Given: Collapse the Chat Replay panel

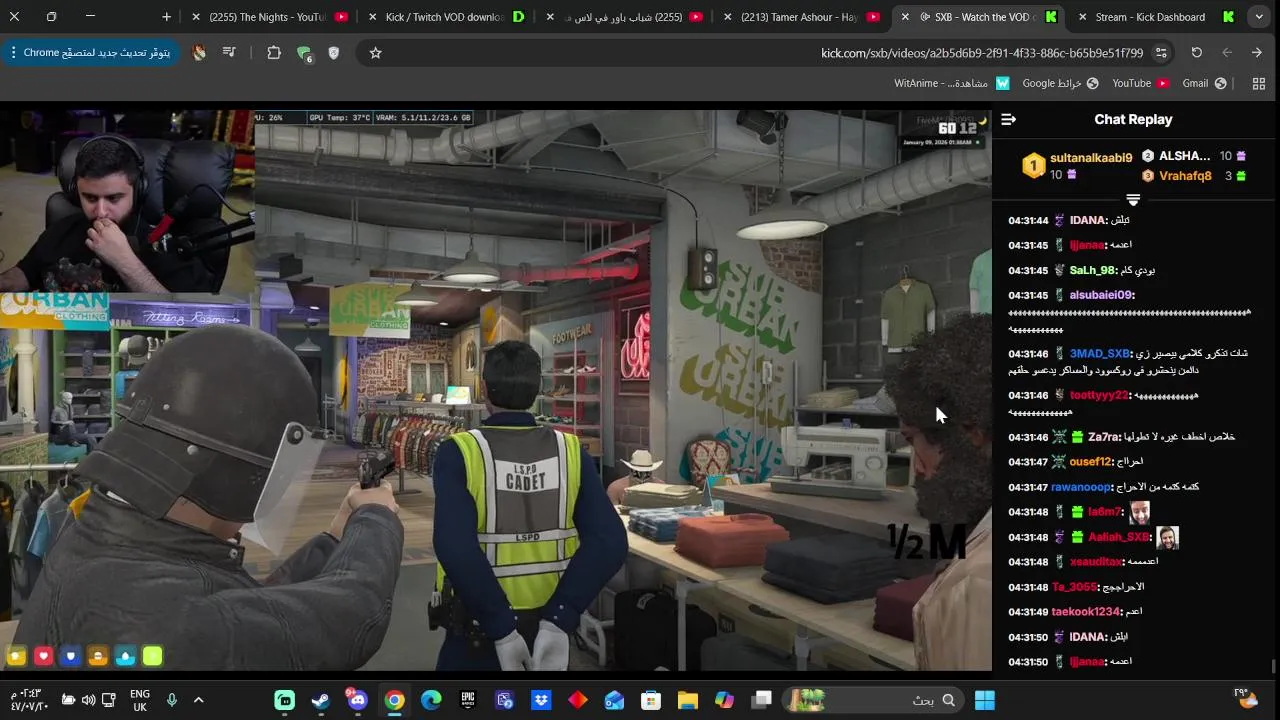Looking at the screenshot, I should (1008, 119).
